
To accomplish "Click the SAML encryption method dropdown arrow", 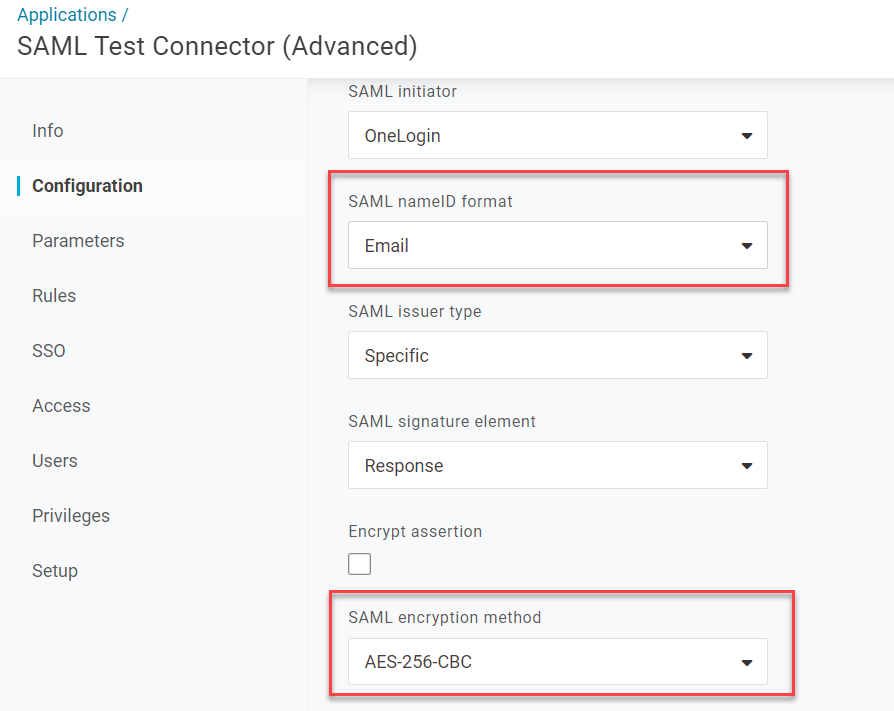I will (x=746, y=661).
